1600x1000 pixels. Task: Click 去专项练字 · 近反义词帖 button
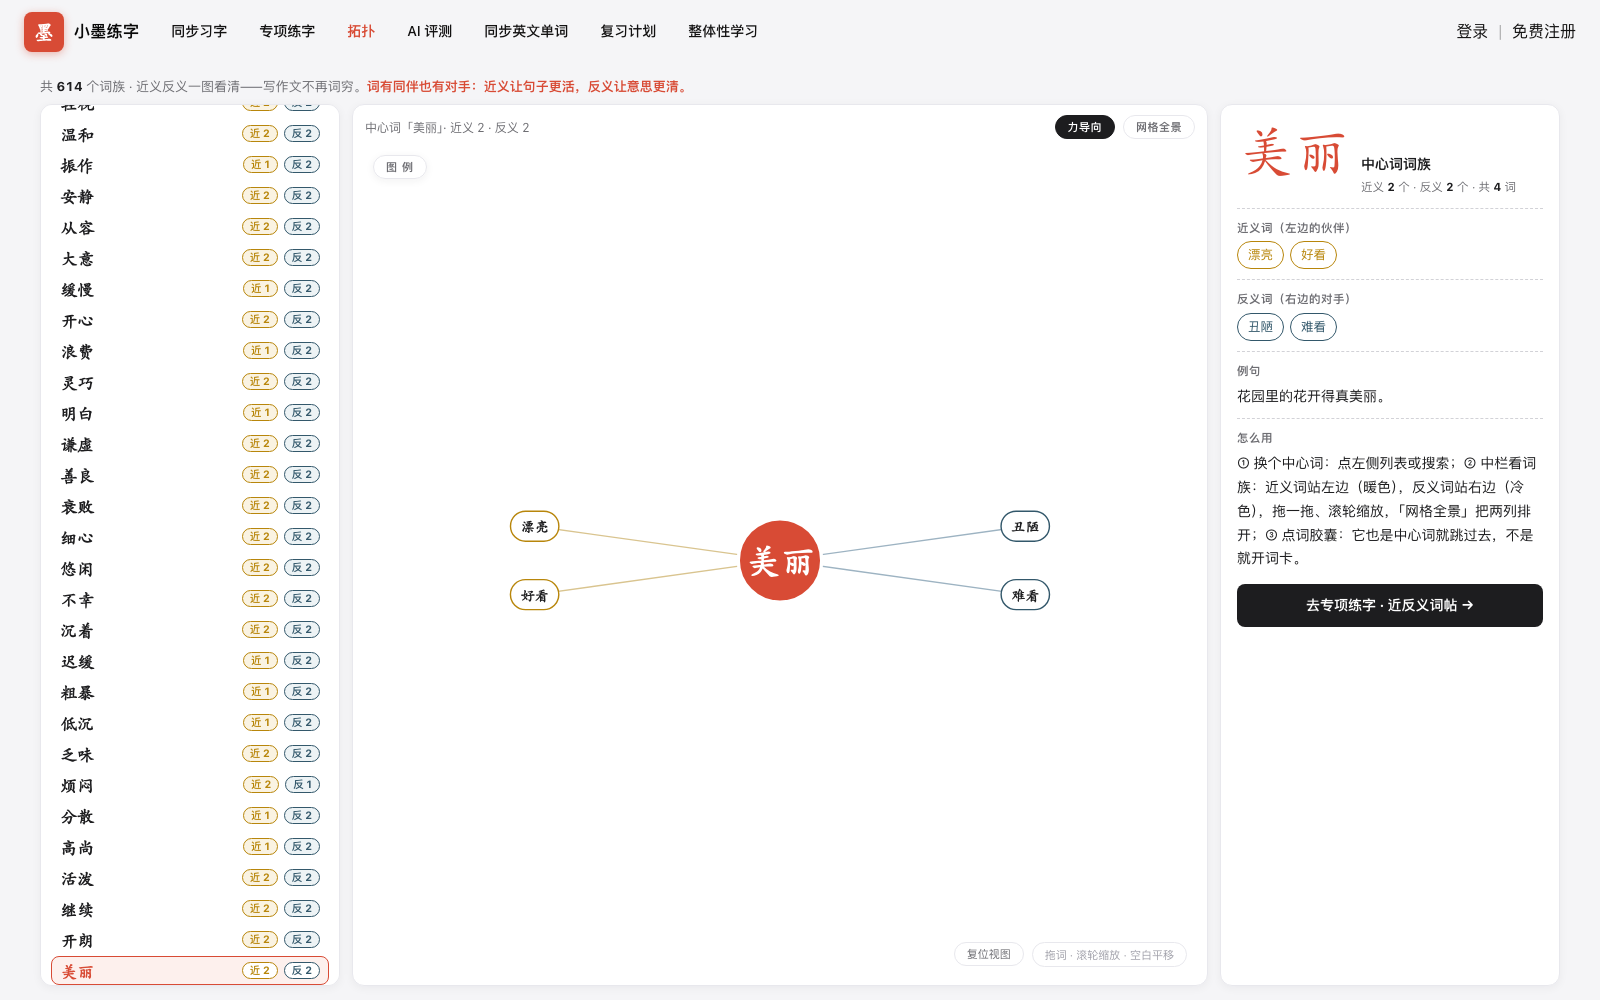pos(1390,605)
